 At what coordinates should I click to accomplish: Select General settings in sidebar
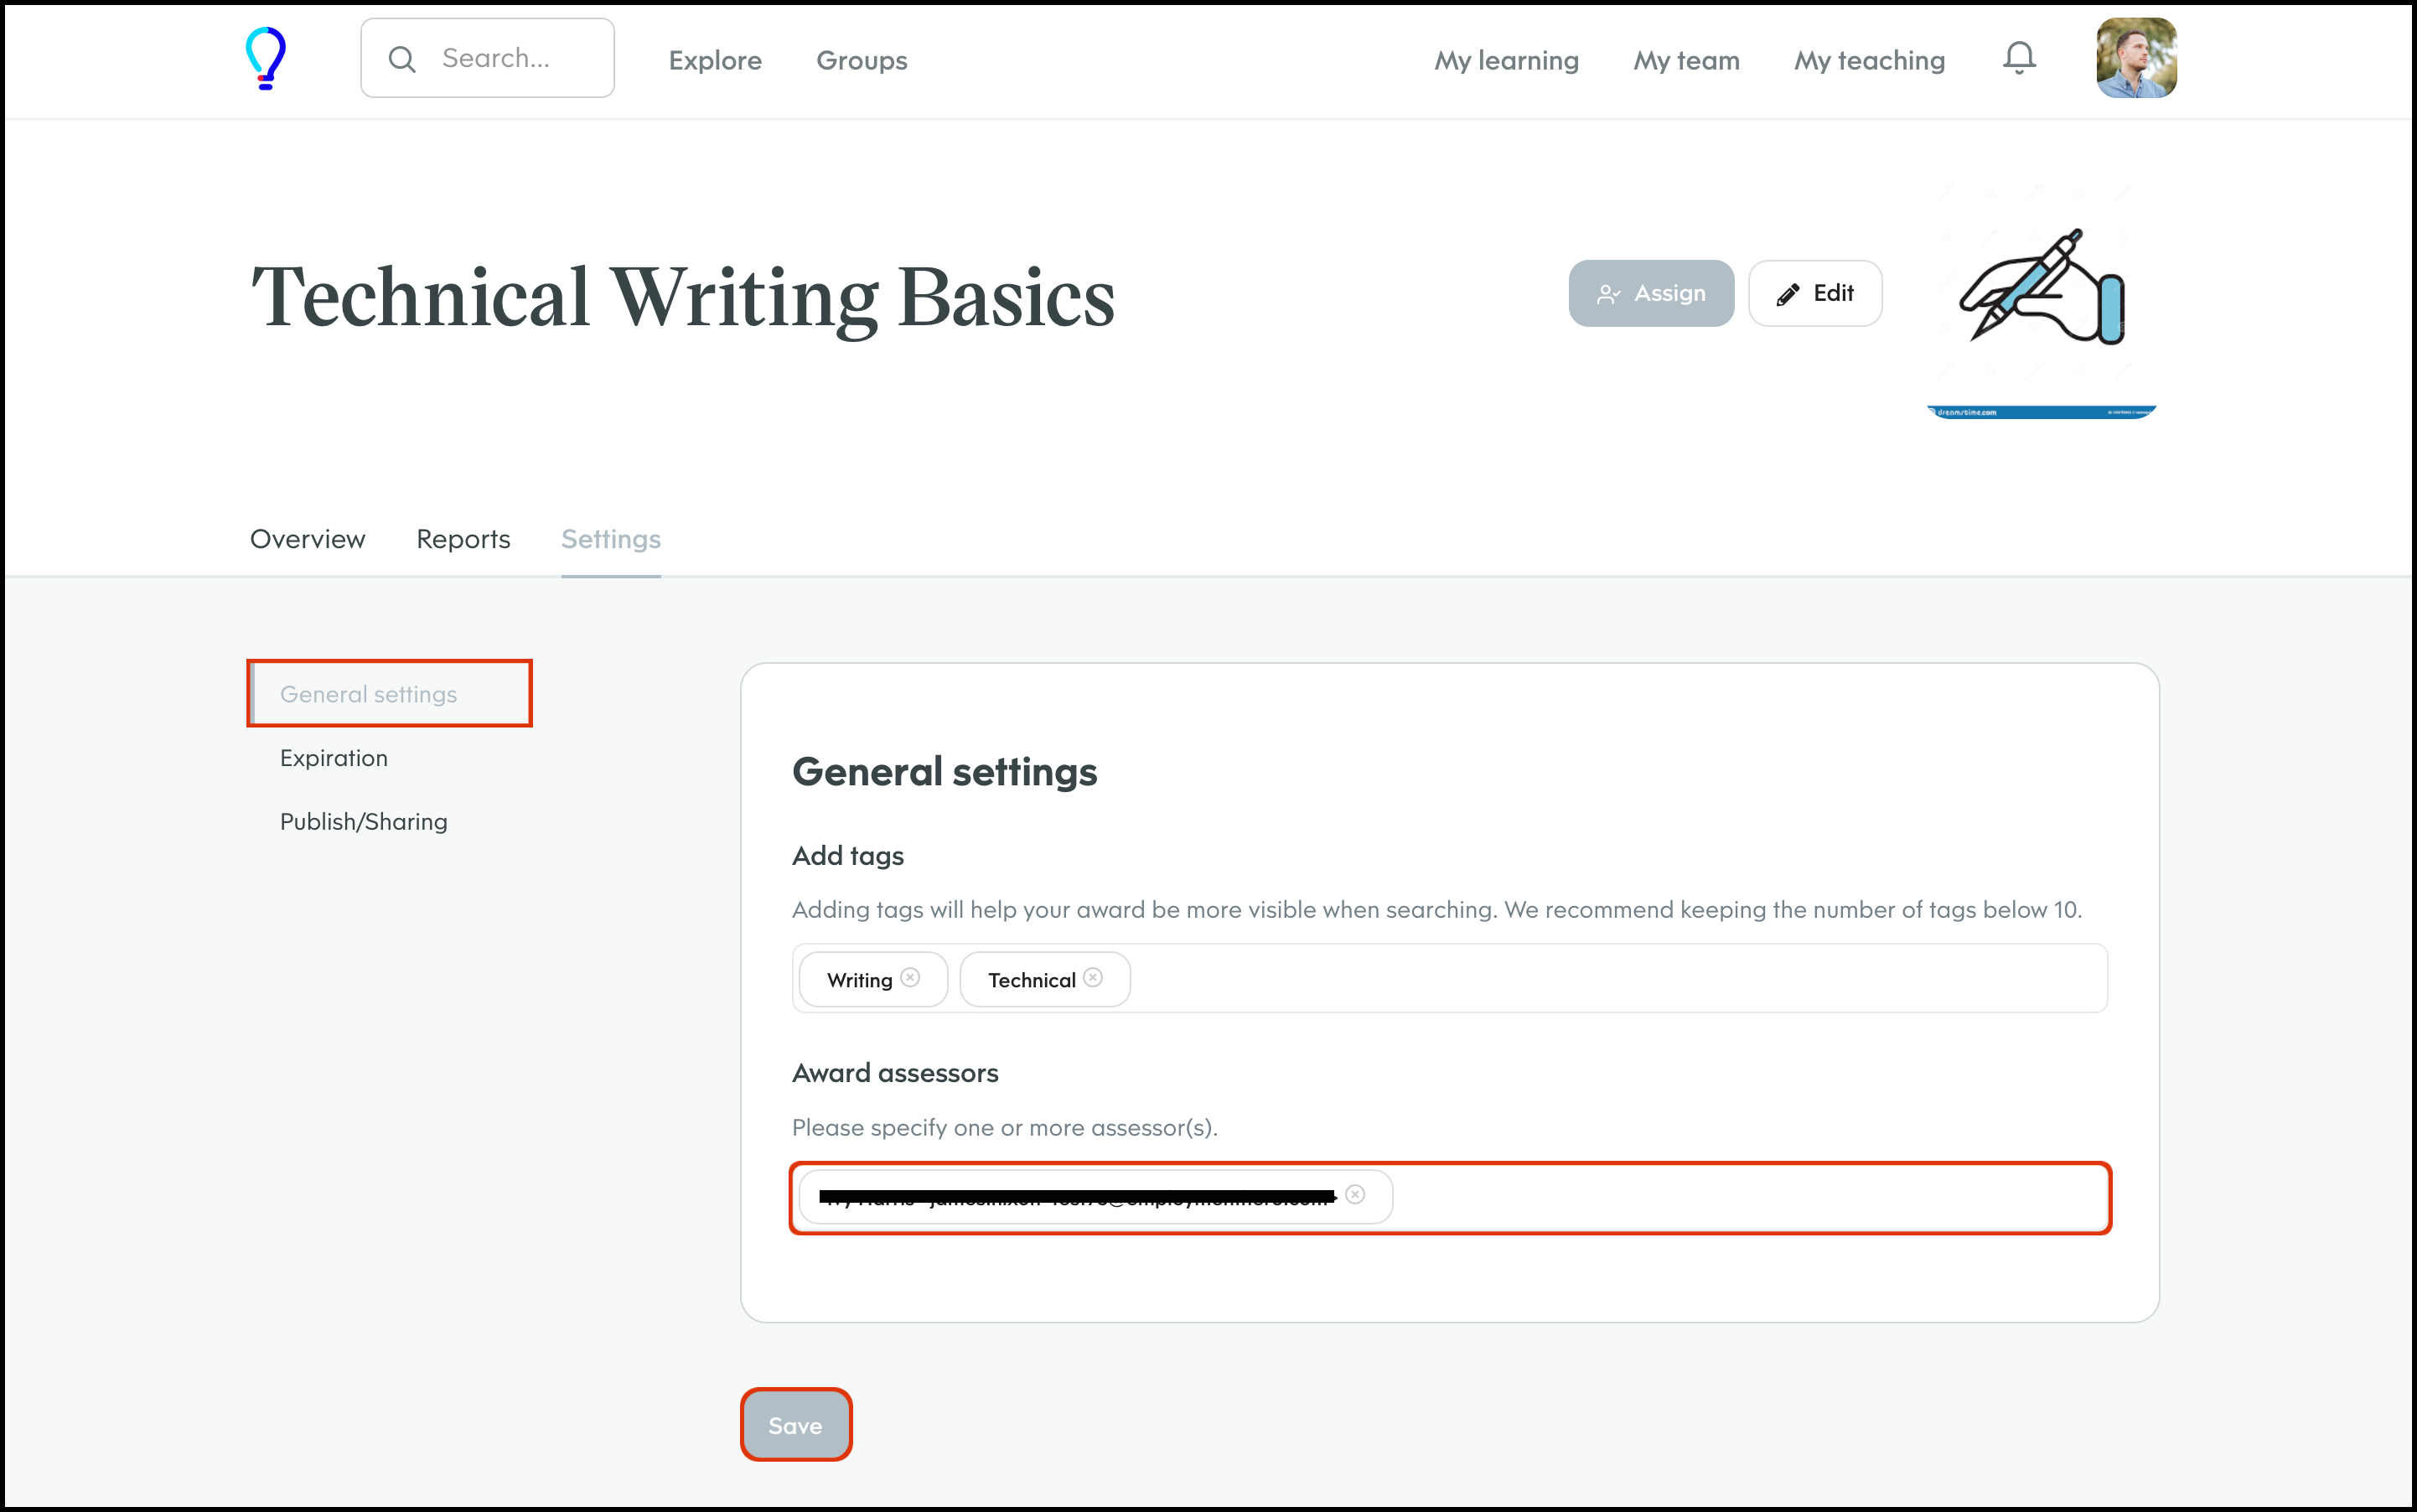[368, 694]
